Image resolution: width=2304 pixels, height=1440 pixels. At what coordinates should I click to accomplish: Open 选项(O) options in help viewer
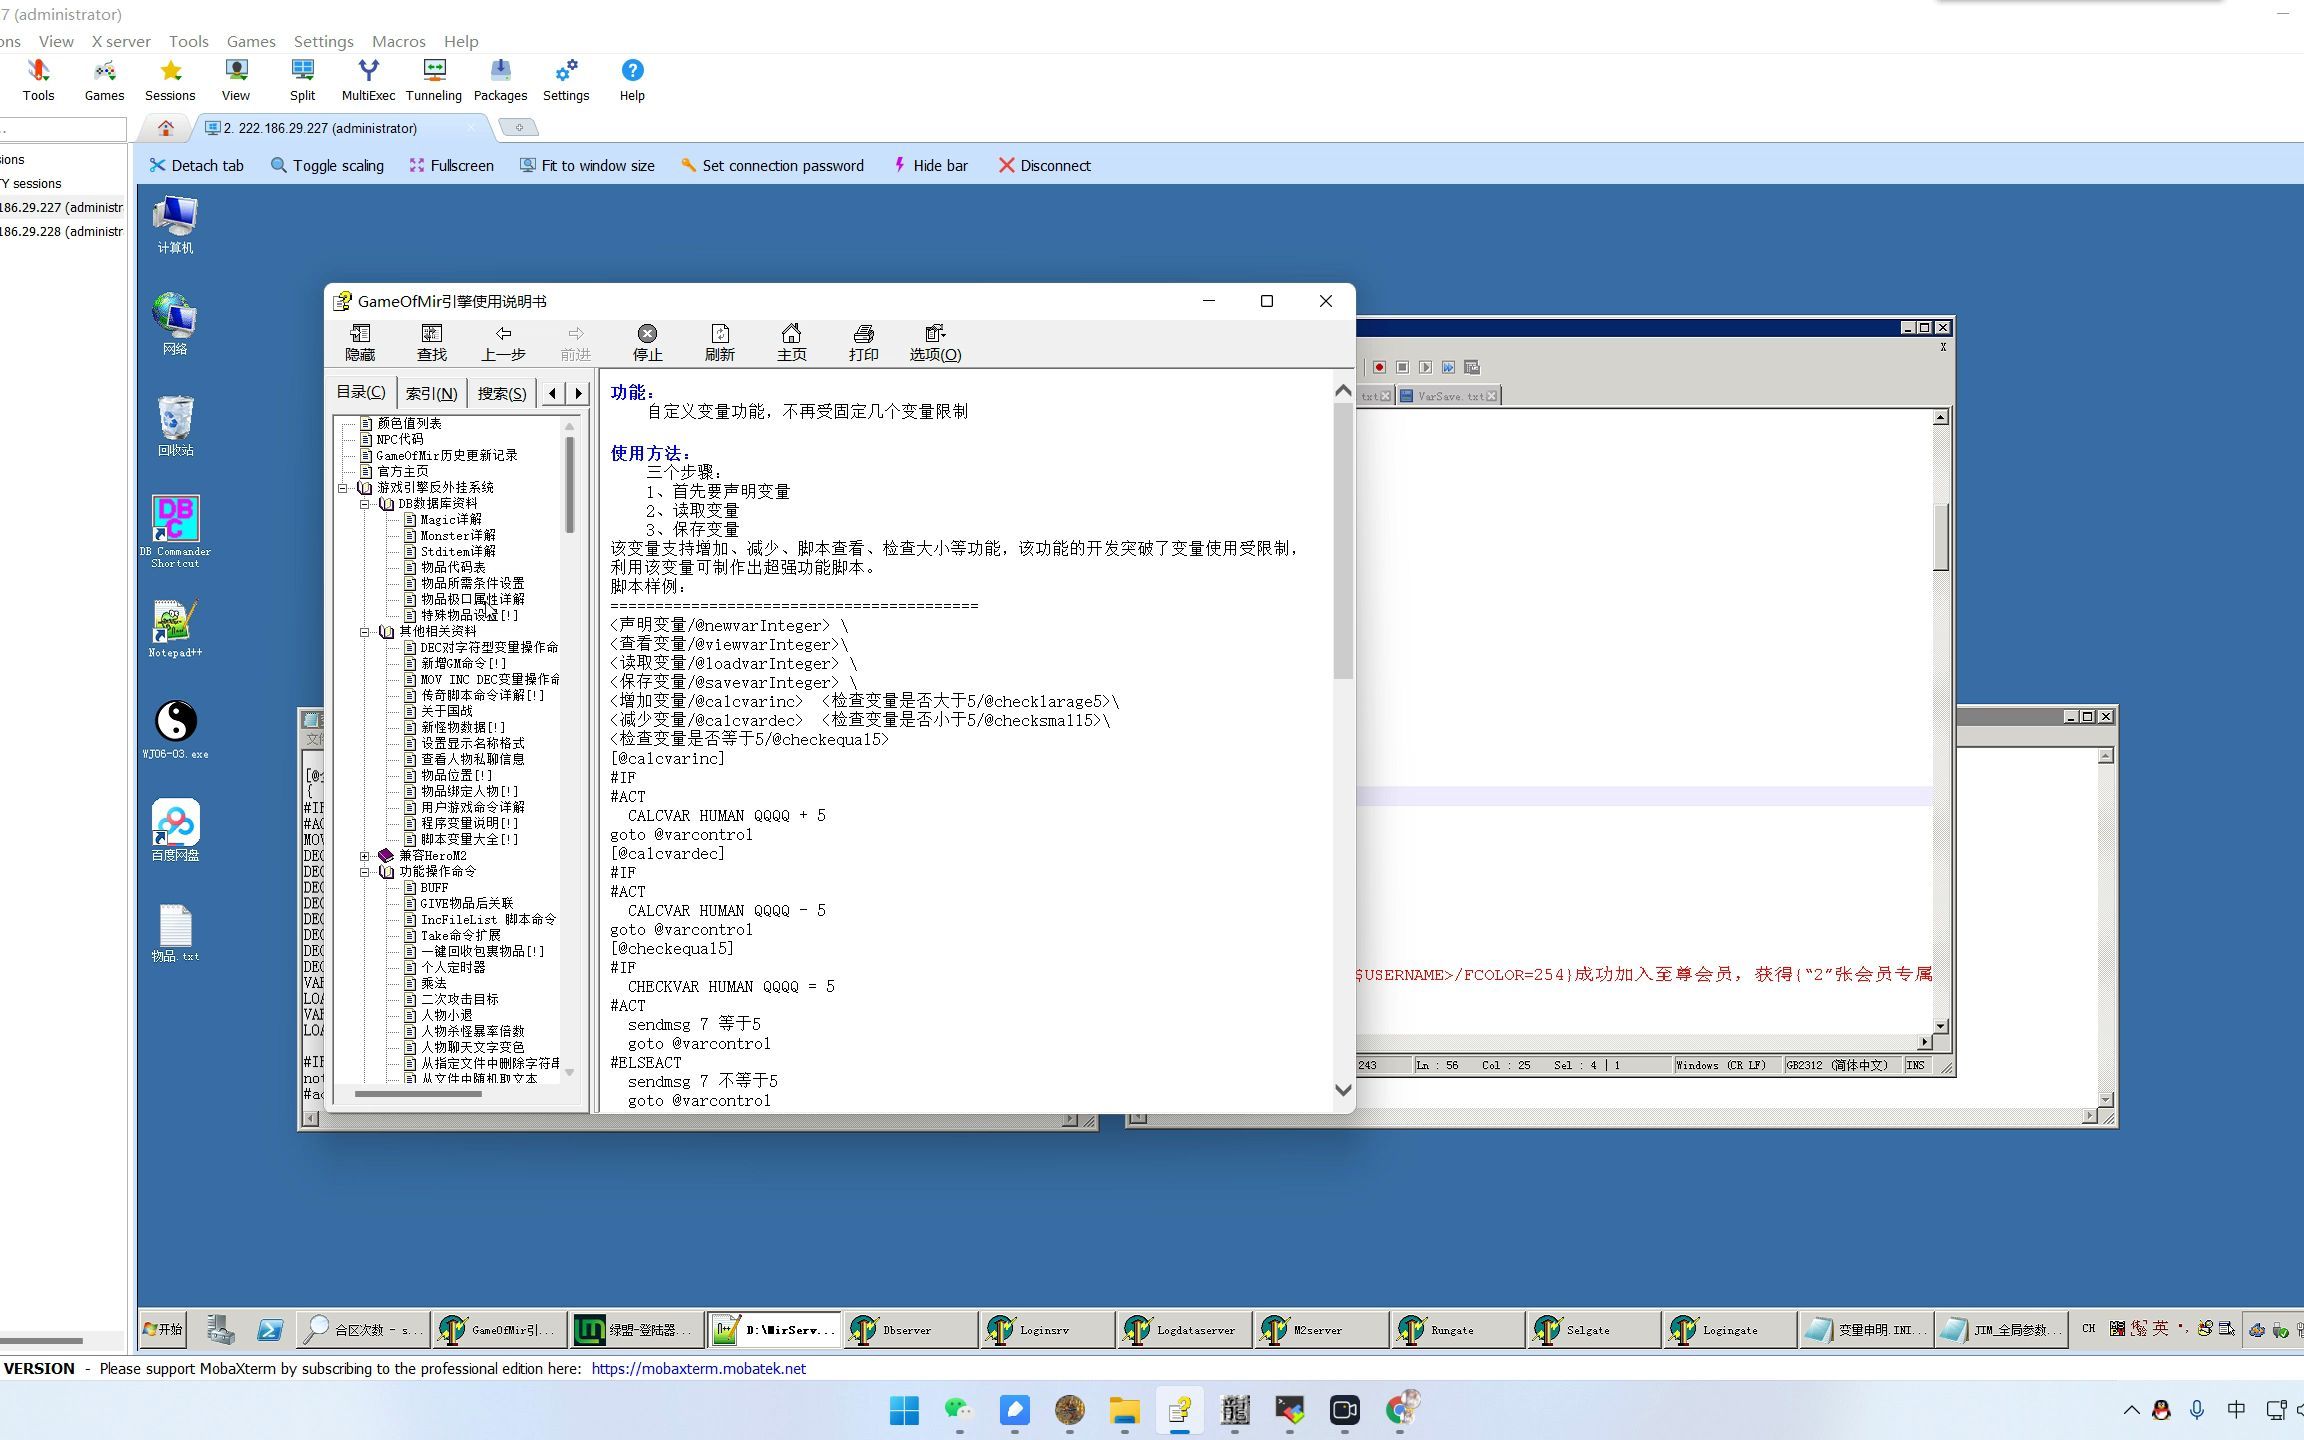pos(935,342)
